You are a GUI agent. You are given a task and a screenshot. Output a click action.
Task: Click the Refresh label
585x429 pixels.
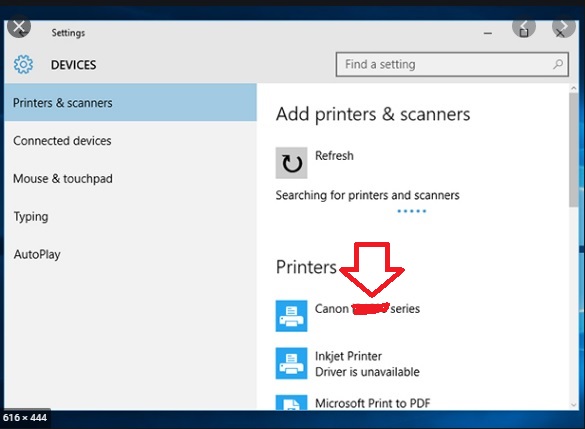point(334,156)
